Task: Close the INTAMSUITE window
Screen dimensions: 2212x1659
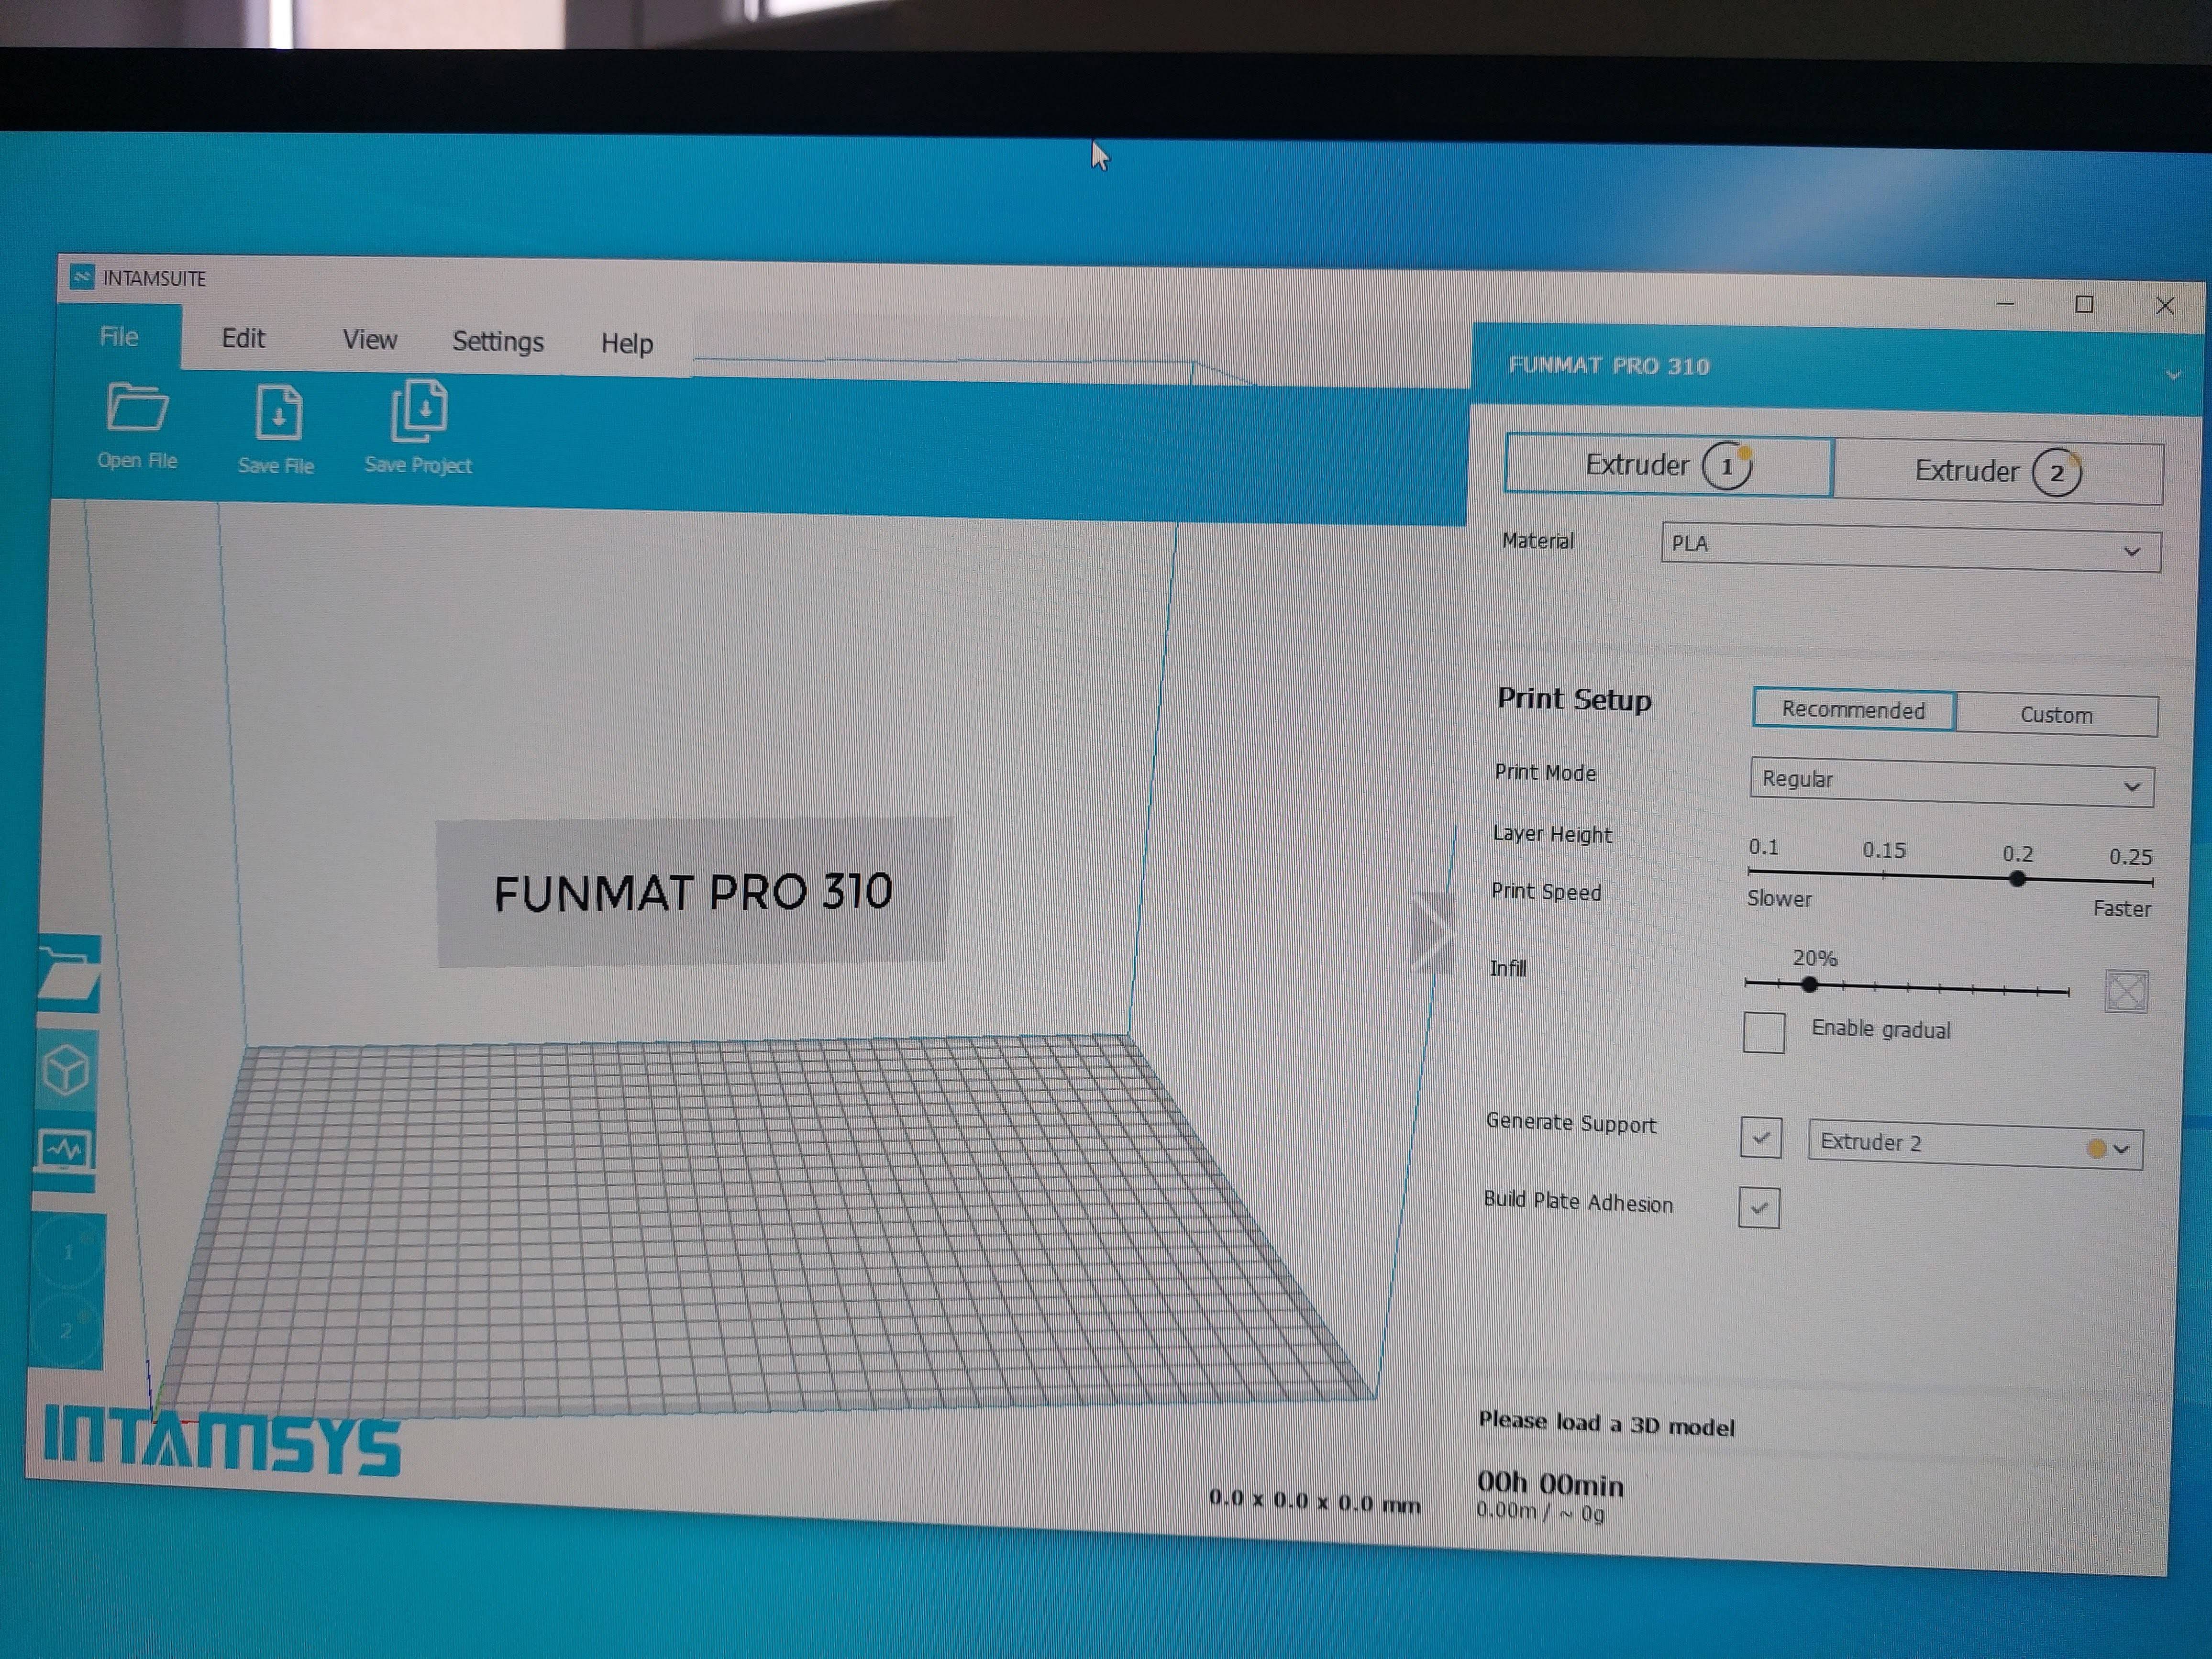Action: [x=2165, y=306]
